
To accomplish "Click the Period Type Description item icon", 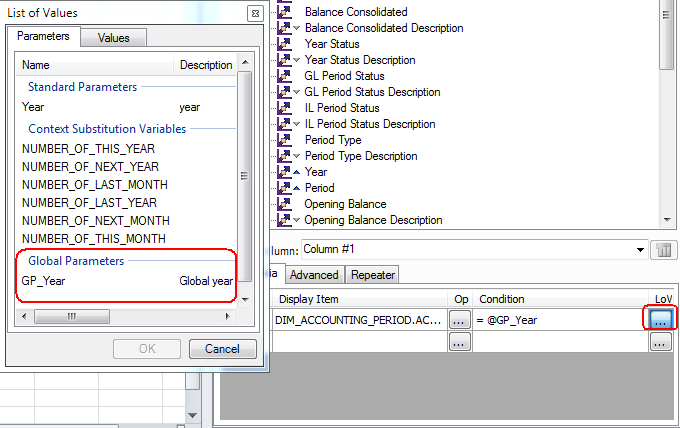I will [x=284, y=156].
